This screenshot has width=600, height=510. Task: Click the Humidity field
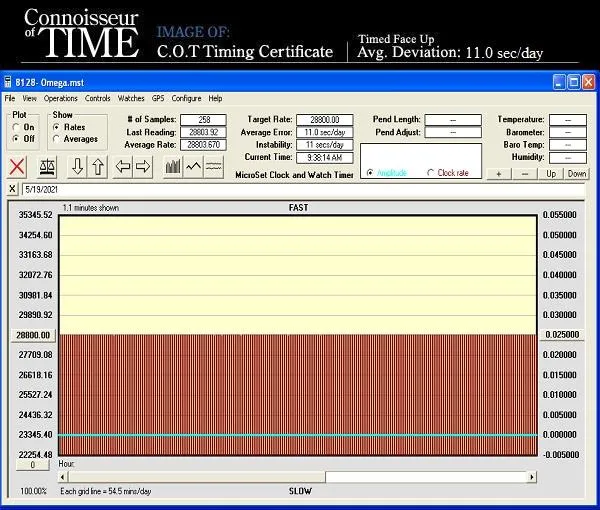[x=568, y=158]
